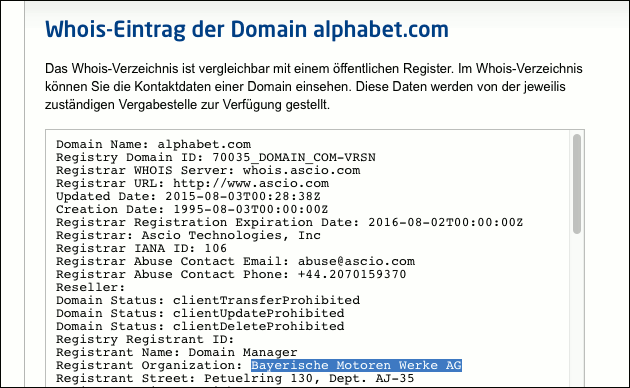Click the 'Registrant Street: Petuelring 130' line
Viewport: 630px width, 388px height.
click(x=235, y=378)
